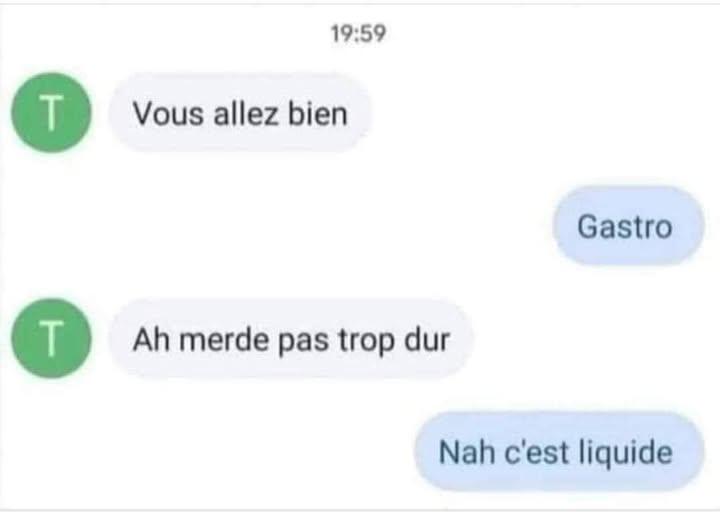
Task: Click the word 'Vous' in first message
Action: click(x=168, y=113)
